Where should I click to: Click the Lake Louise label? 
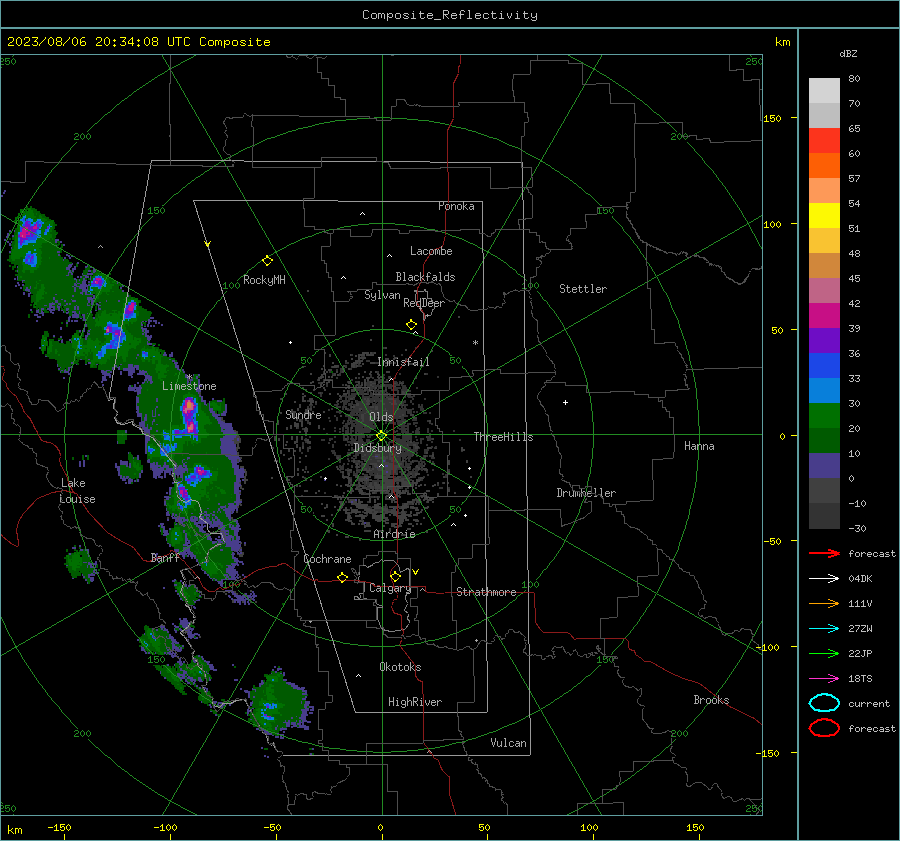(77, 491)
